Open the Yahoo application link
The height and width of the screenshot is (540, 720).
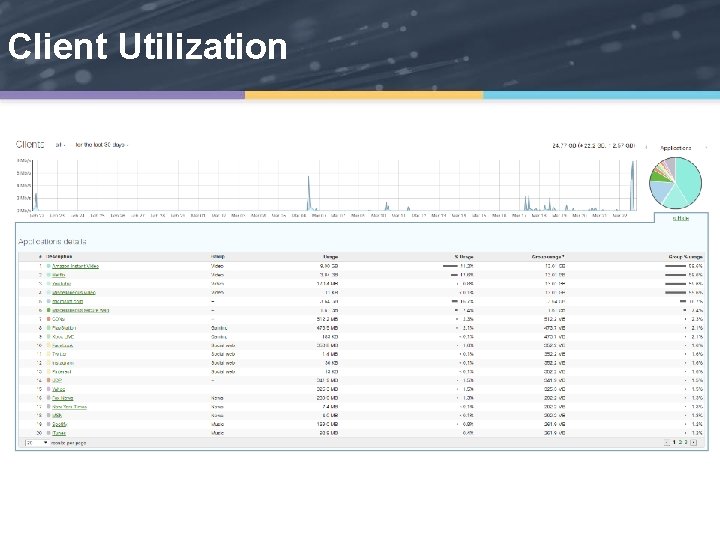pos(58,389)
